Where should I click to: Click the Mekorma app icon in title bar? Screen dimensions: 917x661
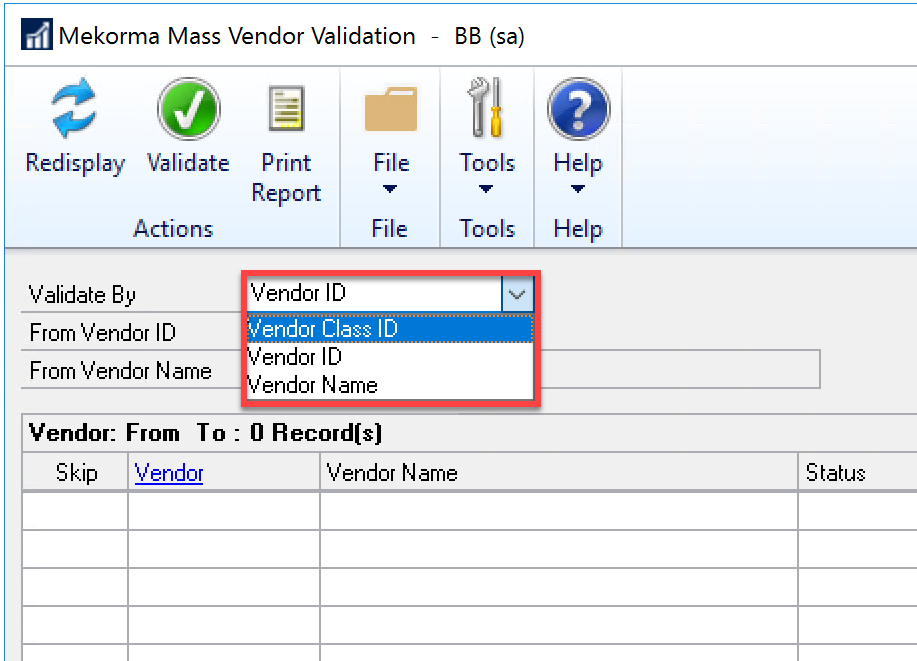coord(37,35)
